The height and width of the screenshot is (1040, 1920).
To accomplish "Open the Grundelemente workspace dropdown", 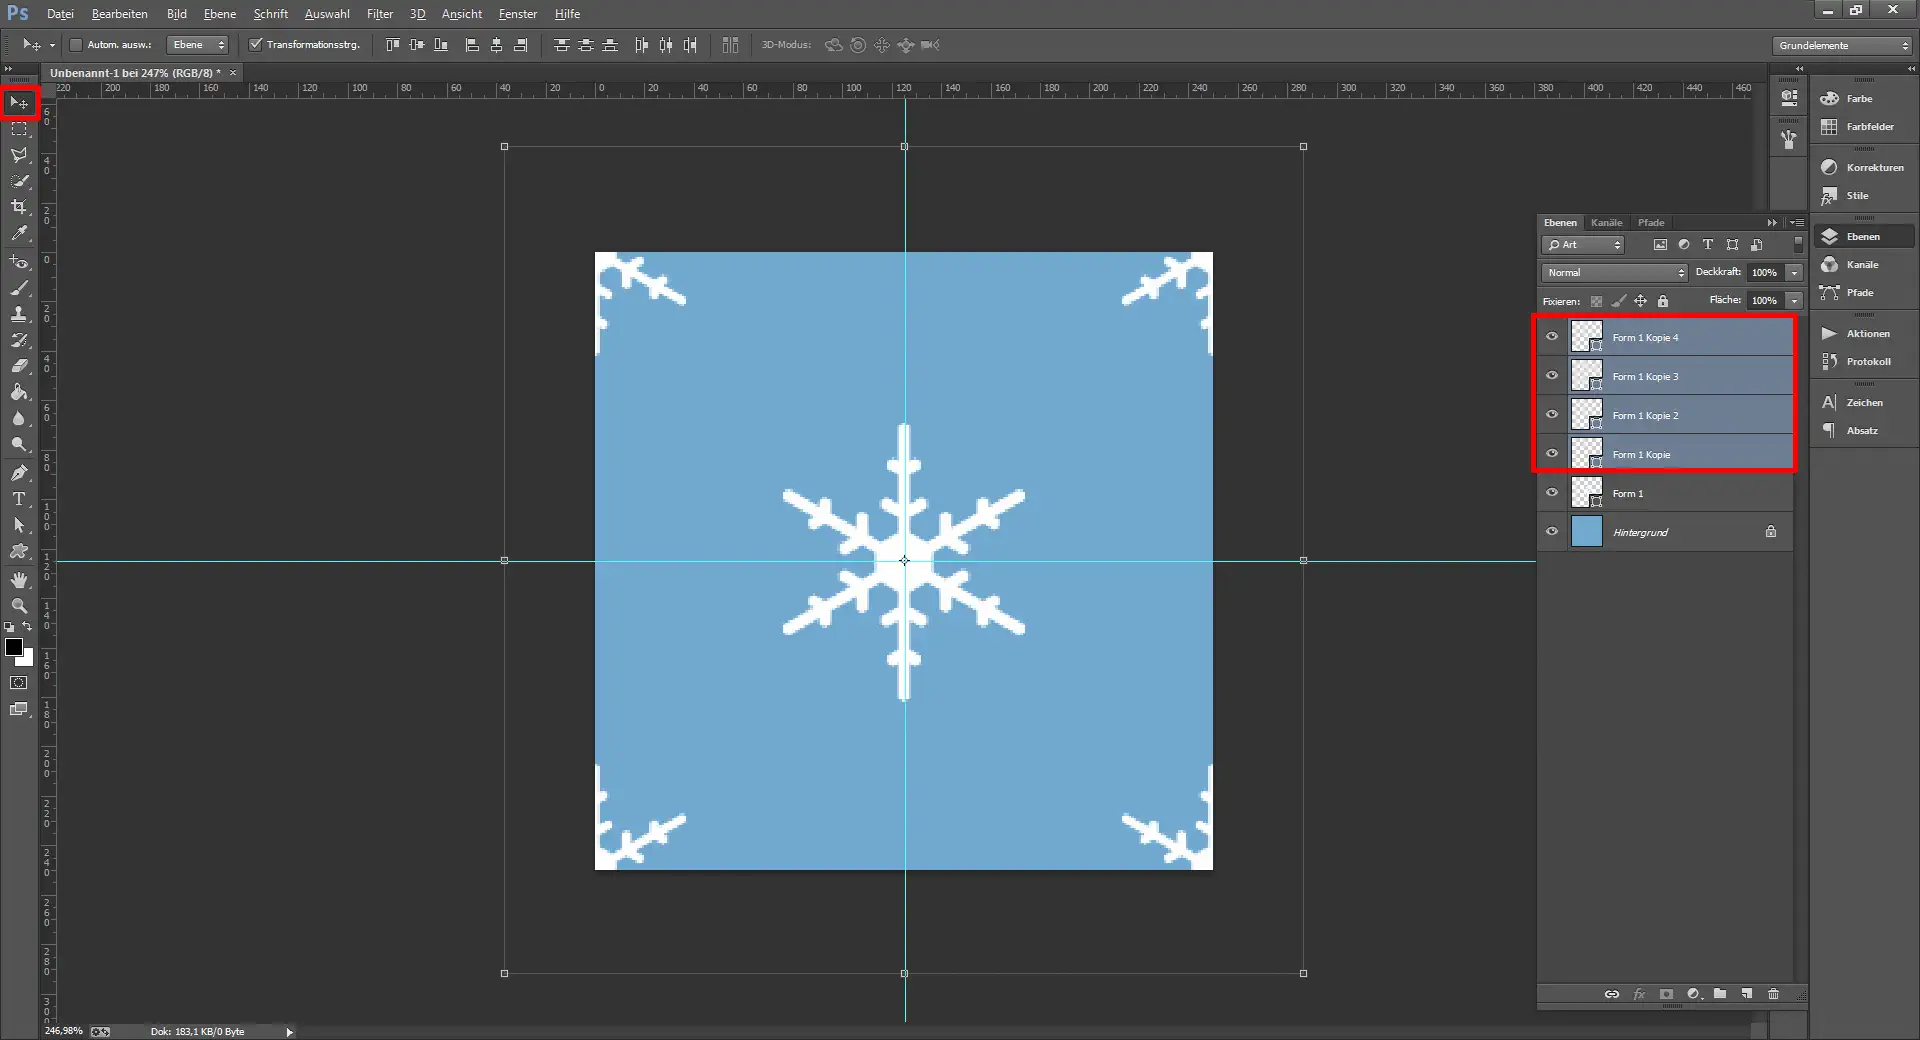I will point(1841,45).
